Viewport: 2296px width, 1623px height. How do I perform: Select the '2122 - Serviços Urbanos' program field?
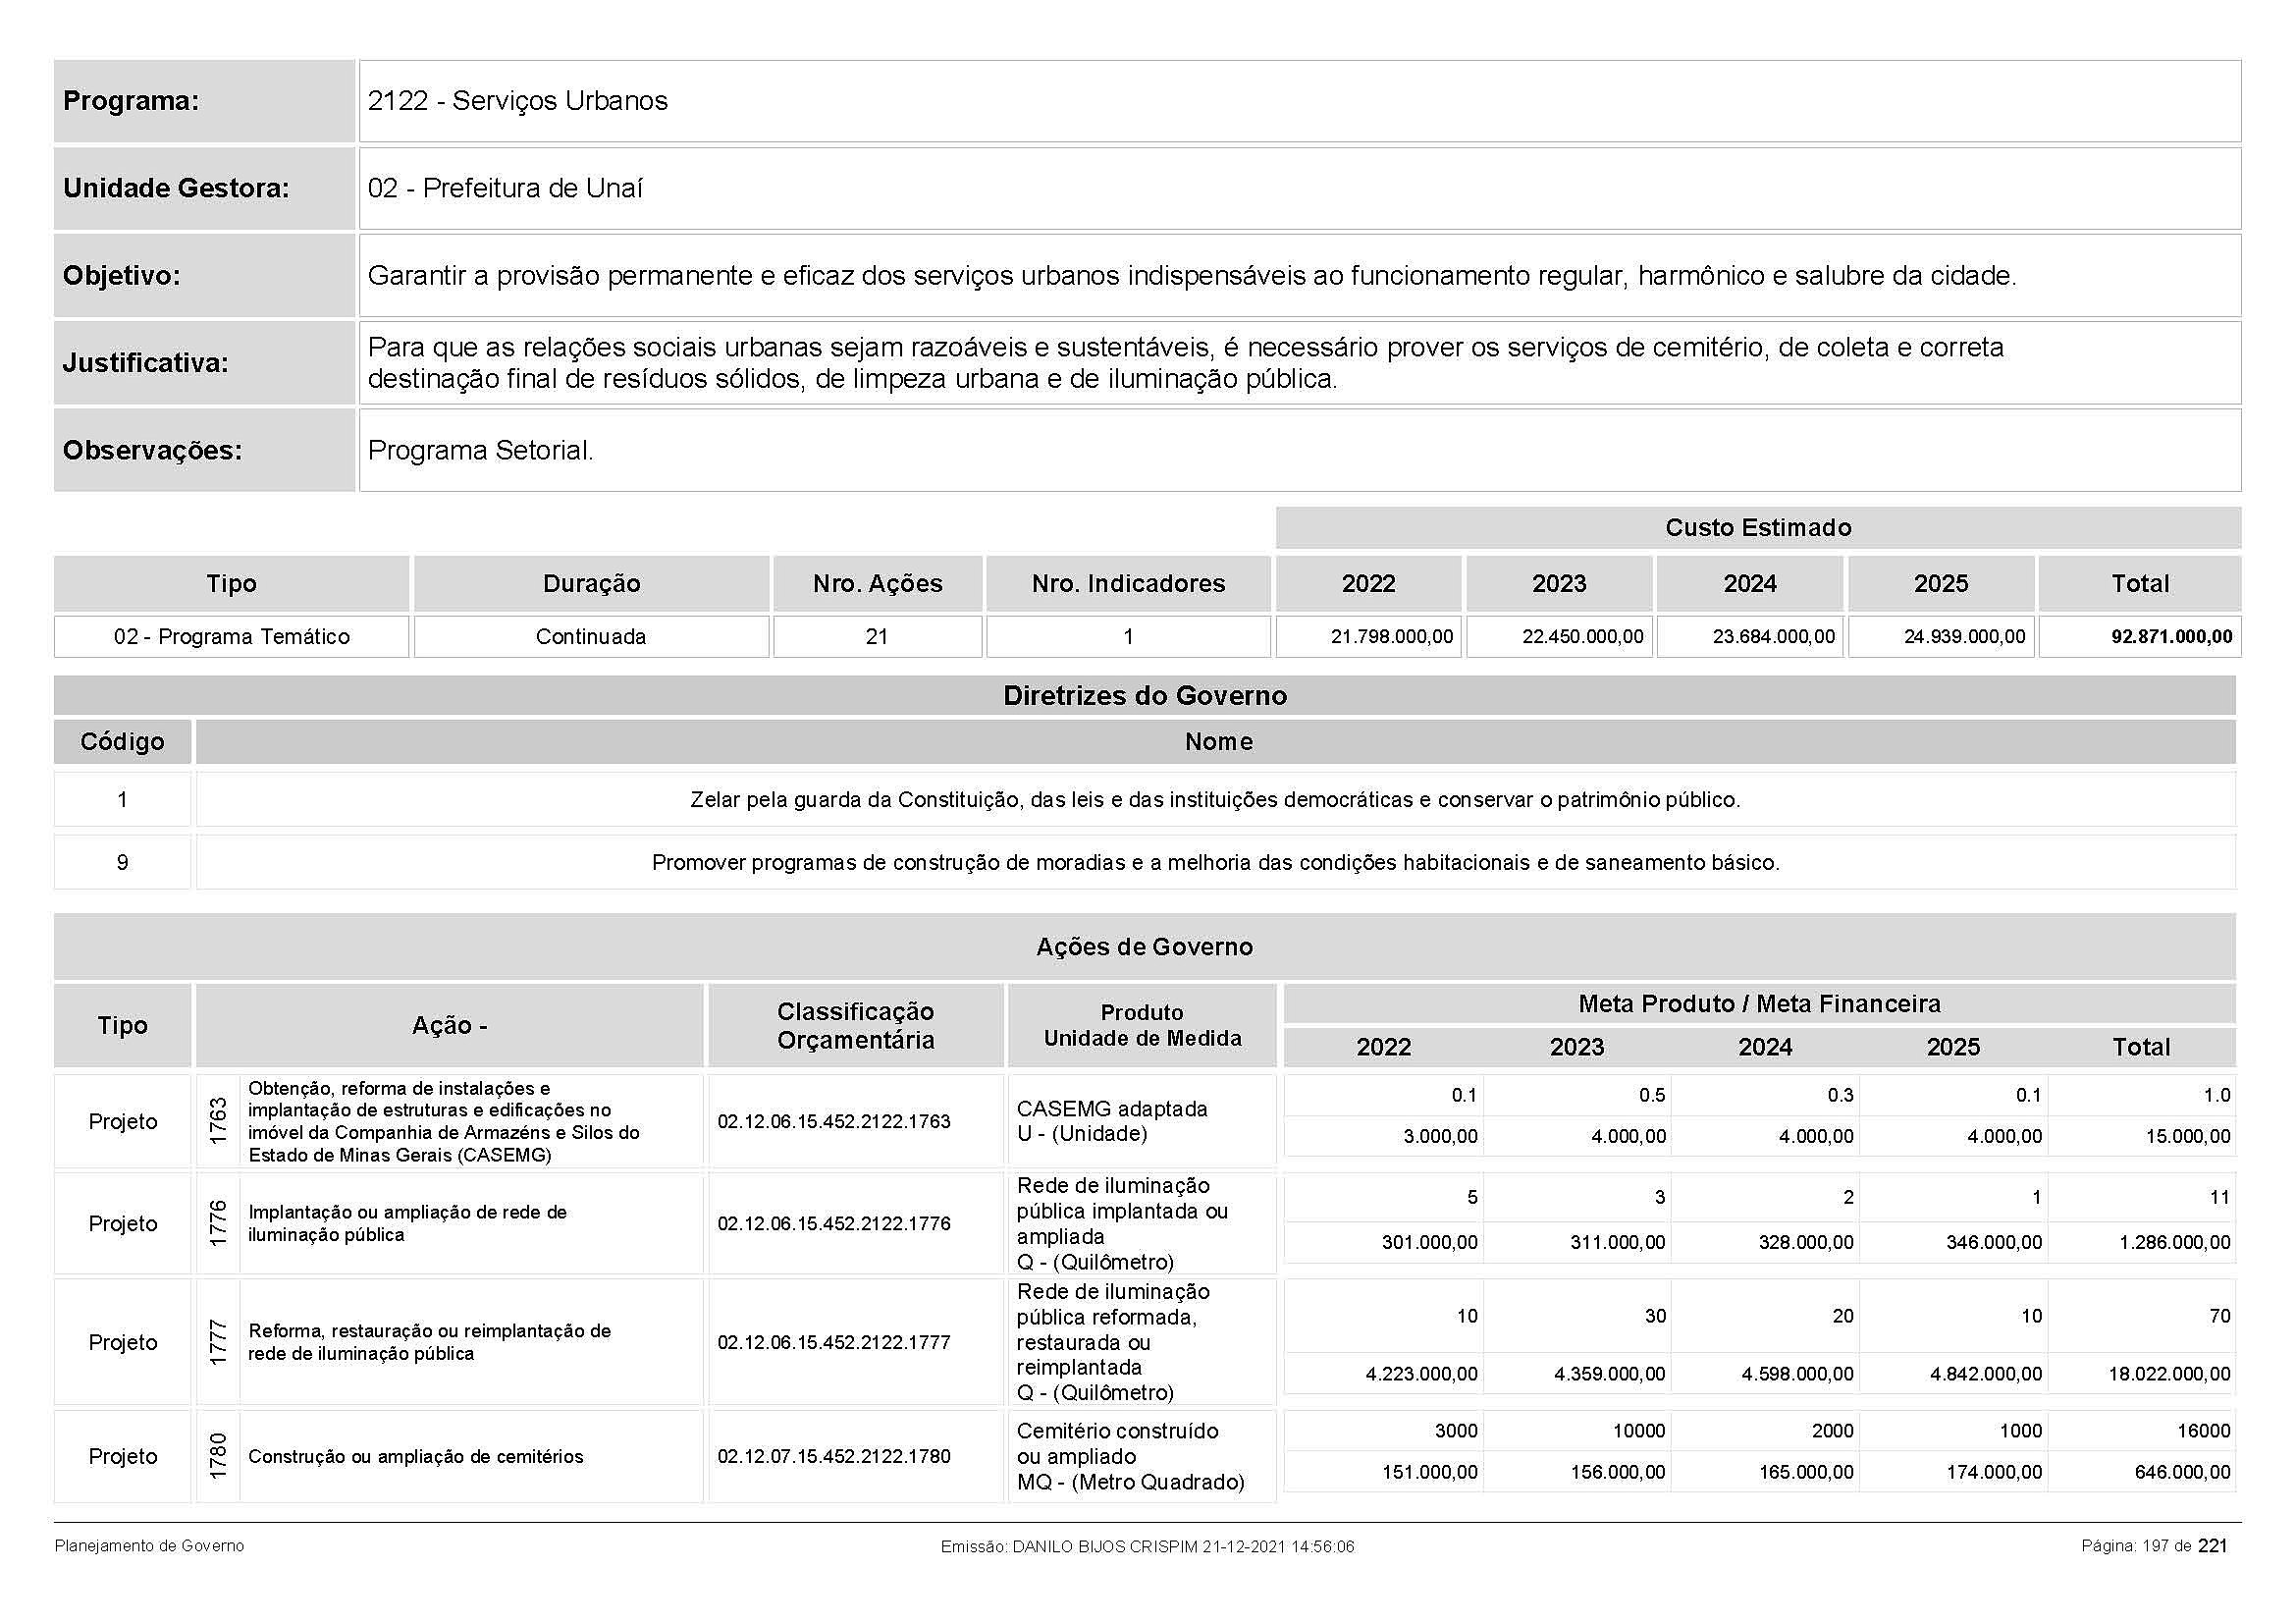point(517,101)
